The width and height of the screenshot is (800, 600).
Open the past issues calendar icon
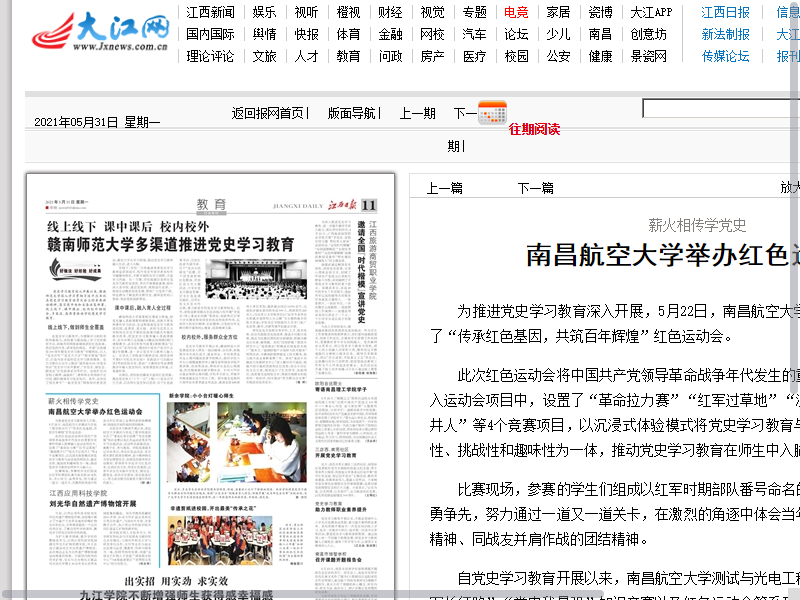pos(492,113)
